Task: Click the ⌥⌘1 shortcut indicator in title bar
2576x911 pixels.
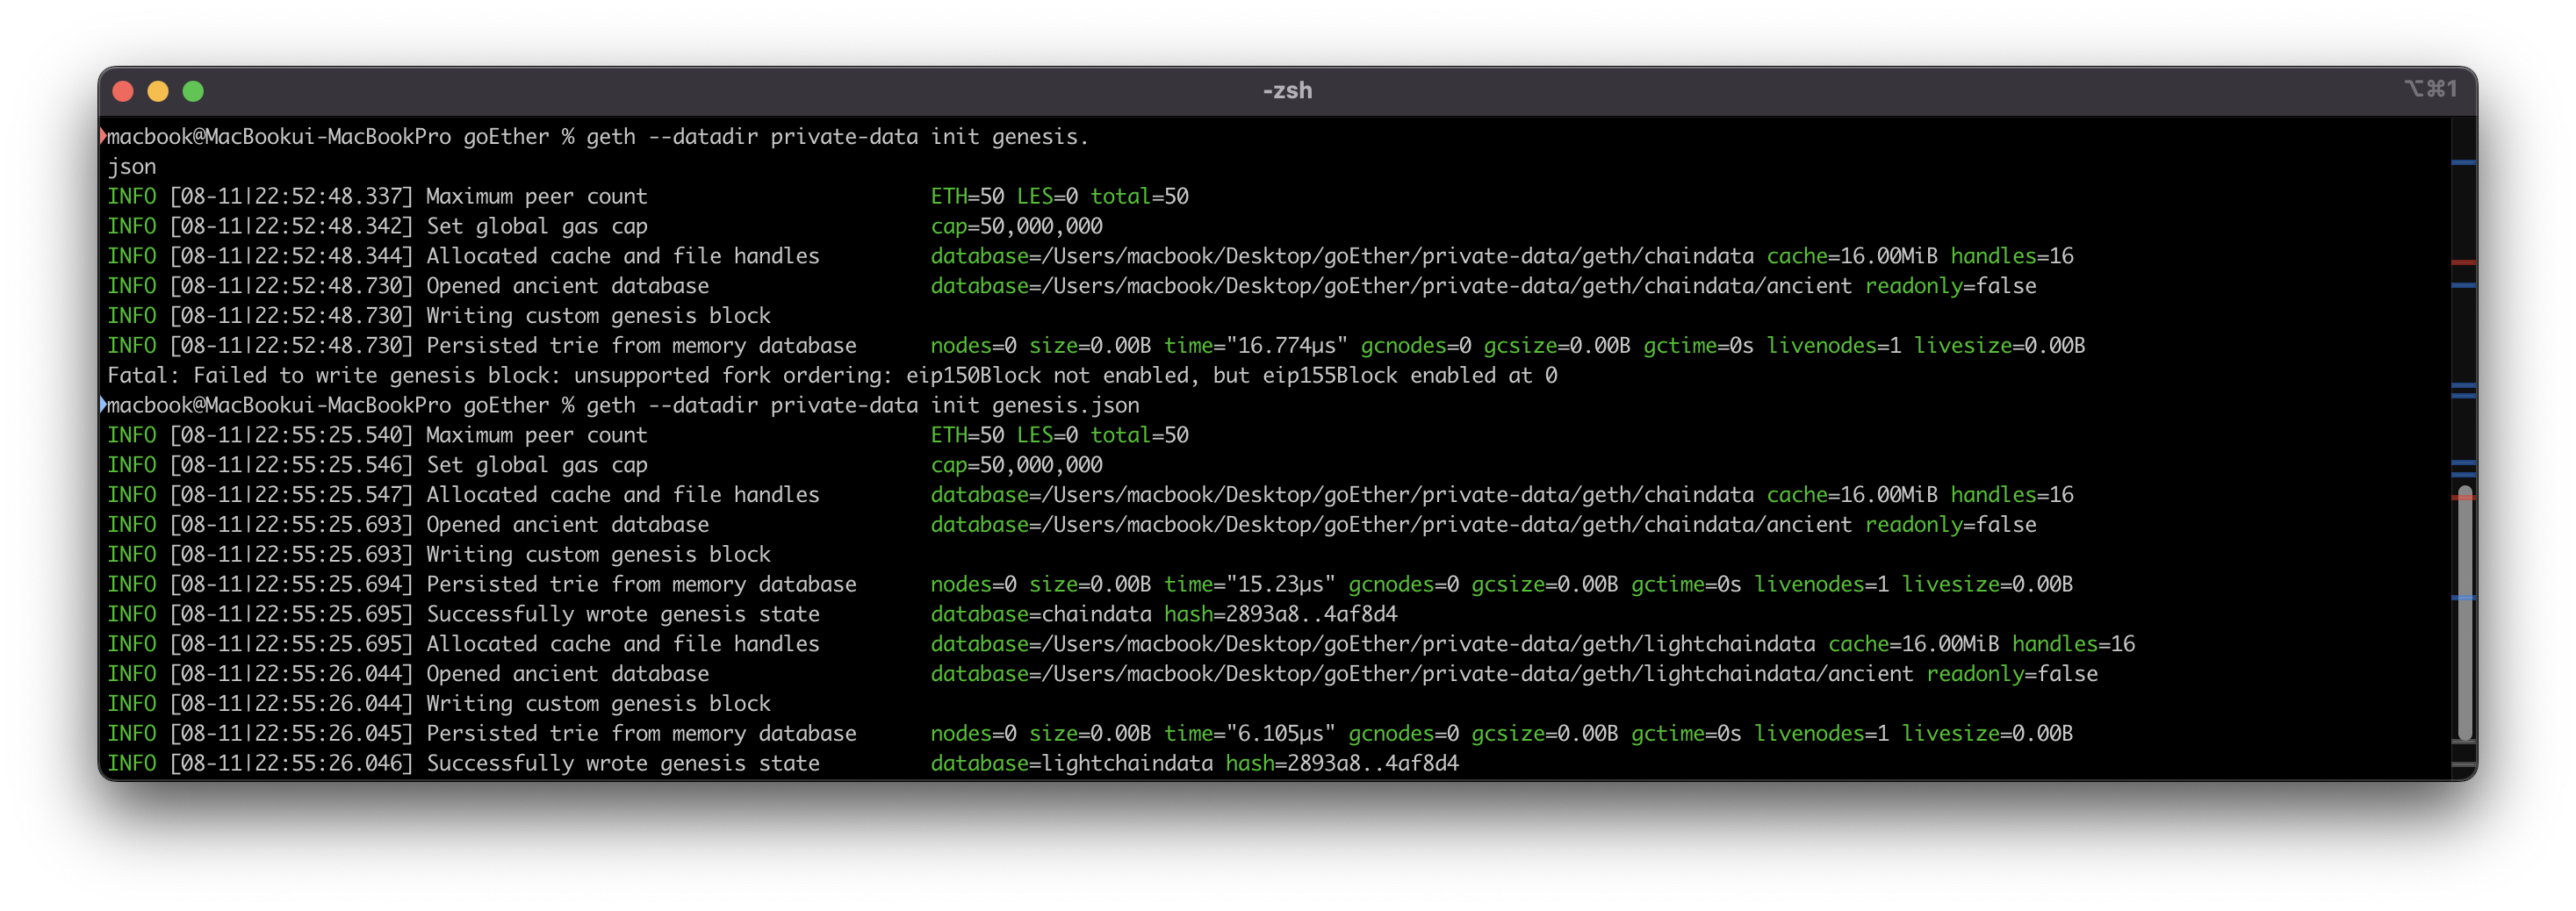Action: (x=2431, y=89)
